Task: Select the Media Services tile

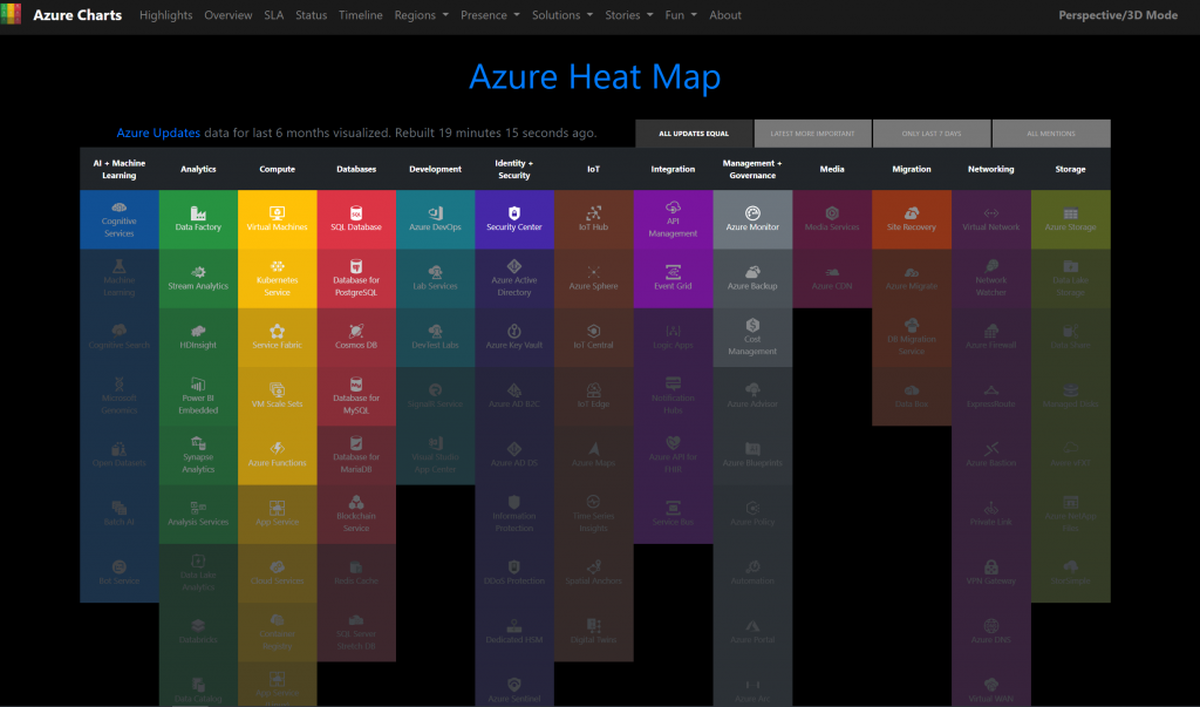Action: click(x=832, y=220)
